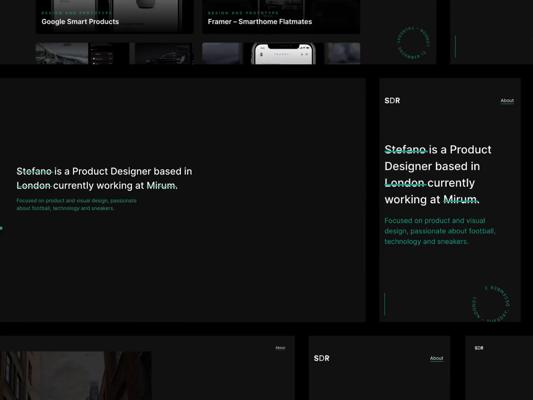Open About link above the street photo
Screen dimensions: 533x400
click(280, 348)
